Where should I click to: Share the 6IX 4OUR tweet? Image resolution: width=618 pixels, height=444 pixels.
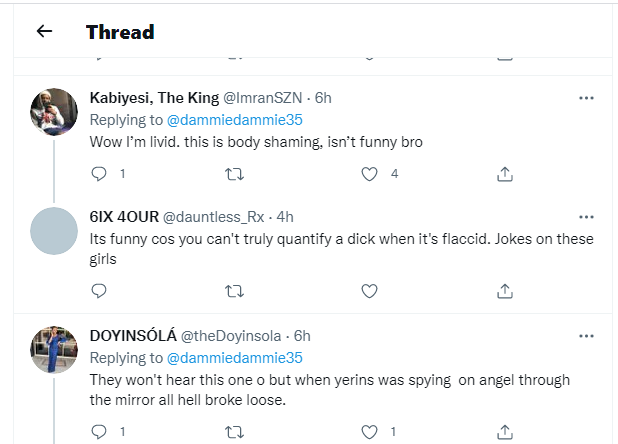505,291
